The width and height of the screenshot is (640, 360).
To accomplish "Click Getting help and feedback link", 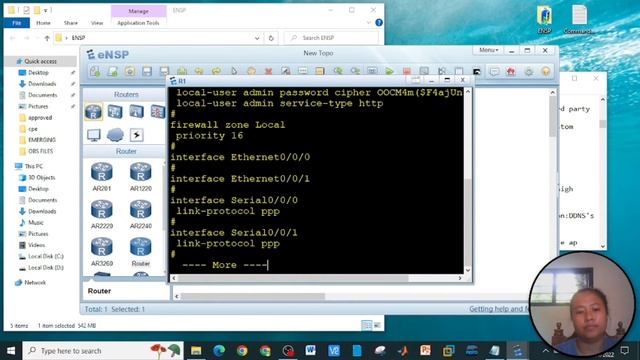I will [499, 309].
